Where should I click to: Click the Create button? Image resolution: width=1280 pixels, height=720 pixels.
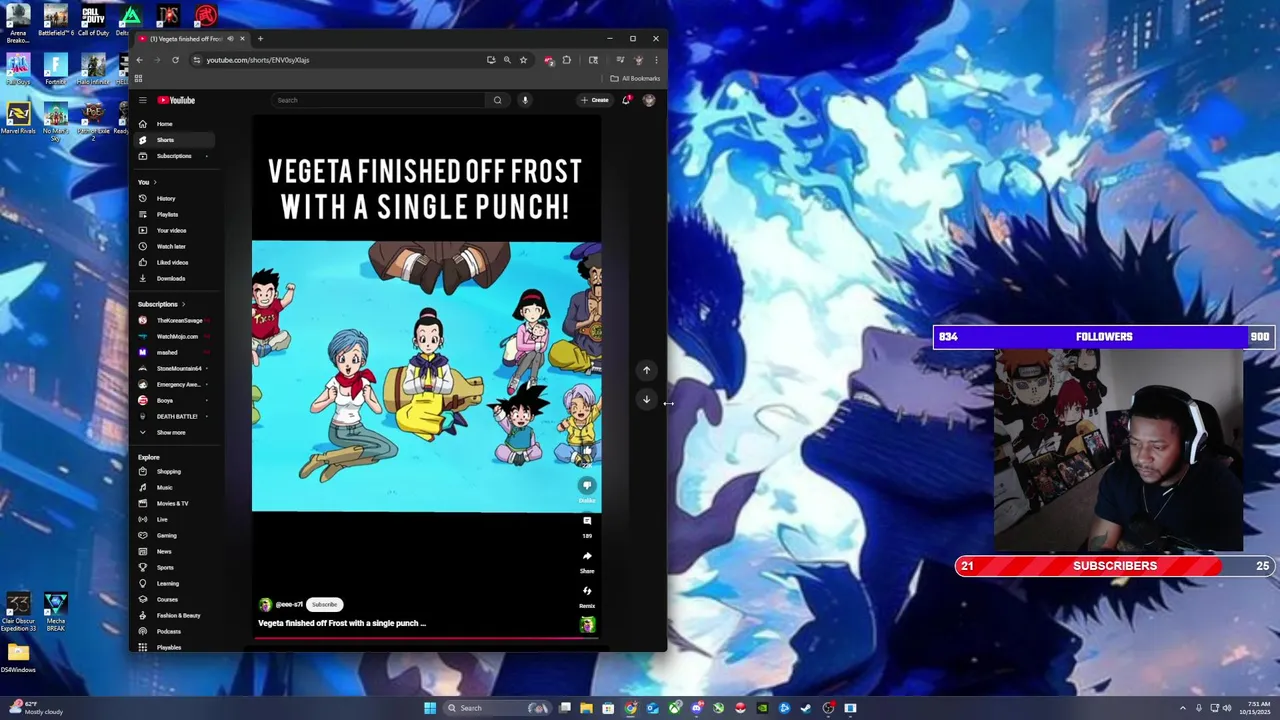click(x=595, y=100)
